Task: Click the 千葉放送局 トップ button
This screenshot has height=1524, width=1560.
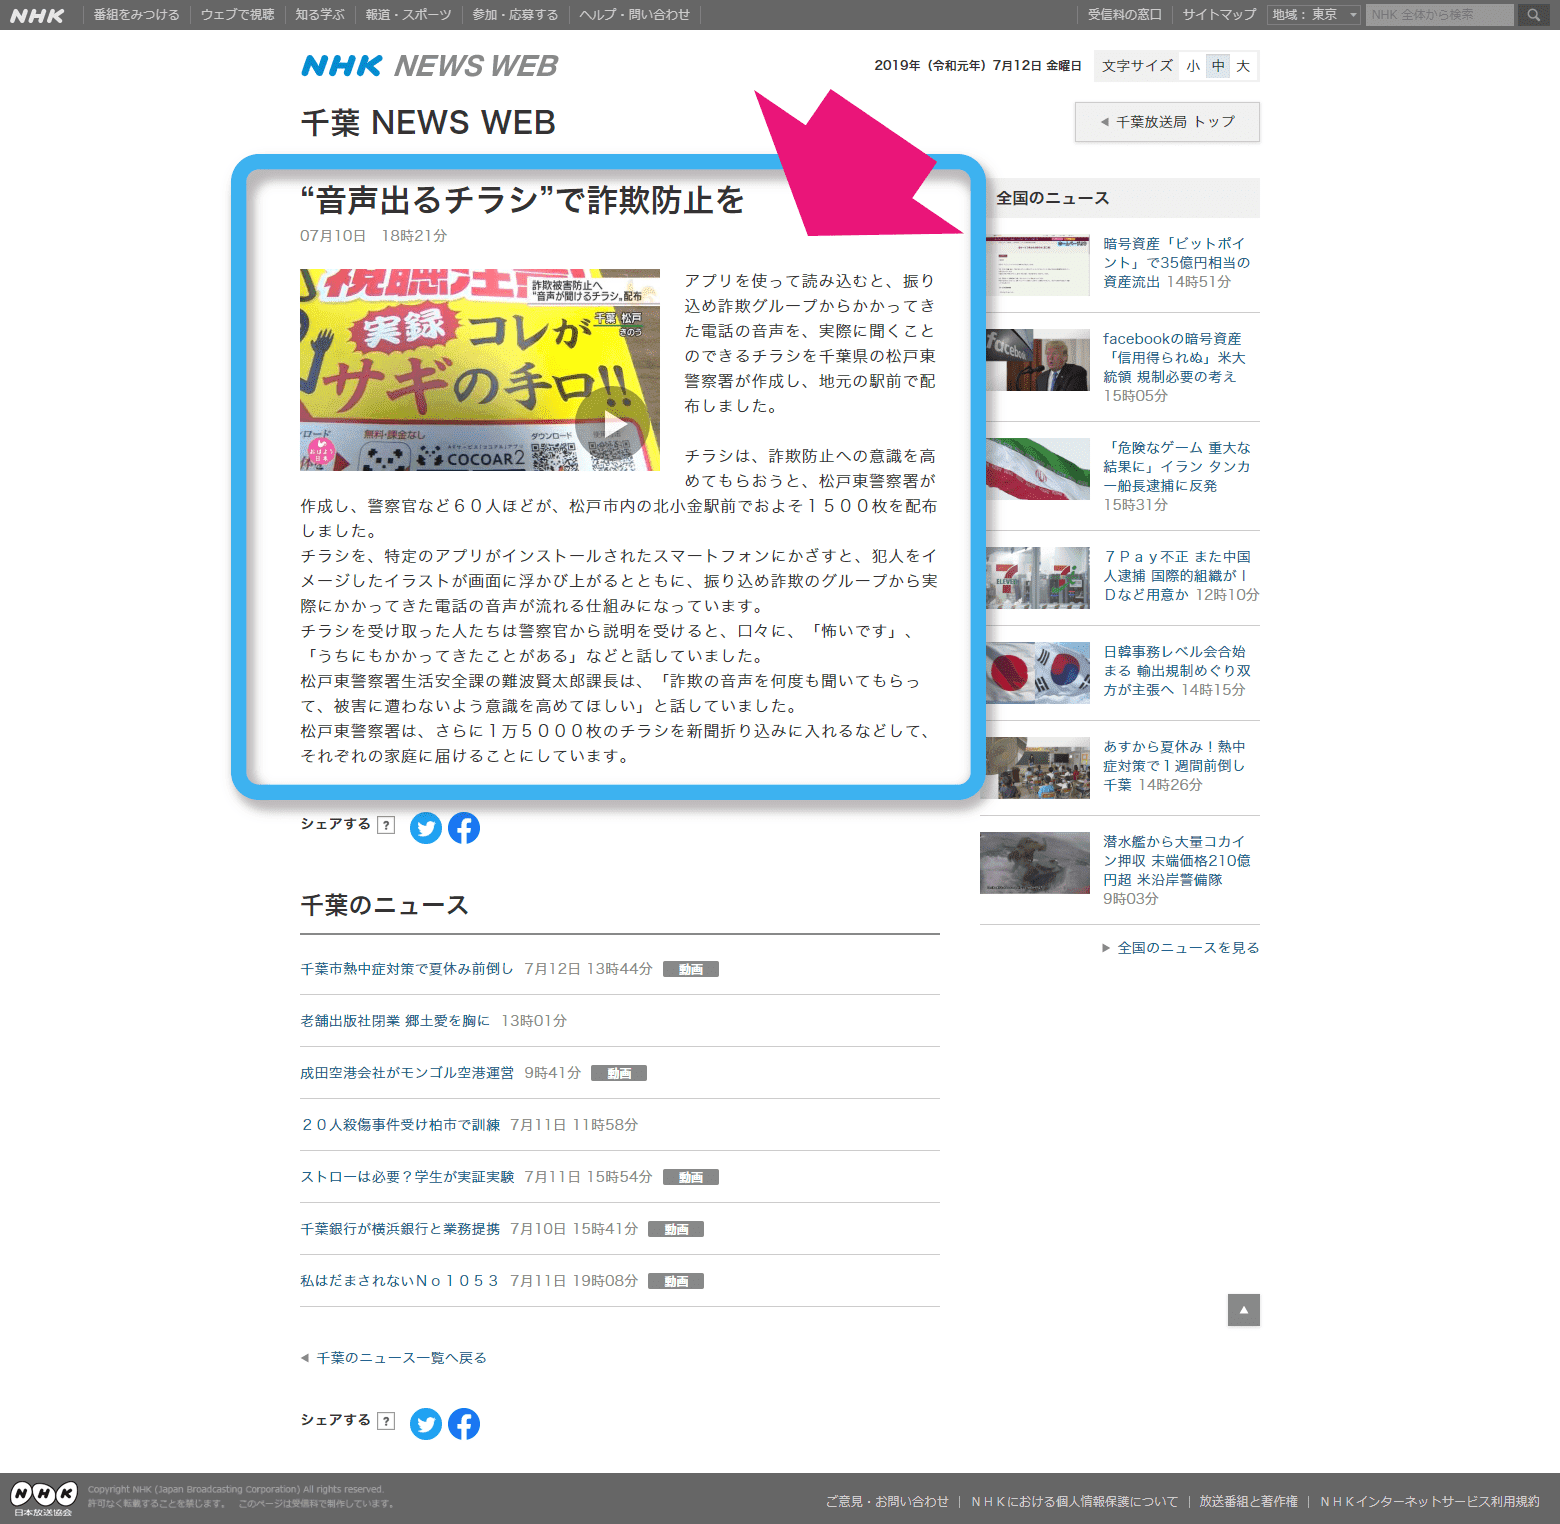Action: click(1167, 122)
